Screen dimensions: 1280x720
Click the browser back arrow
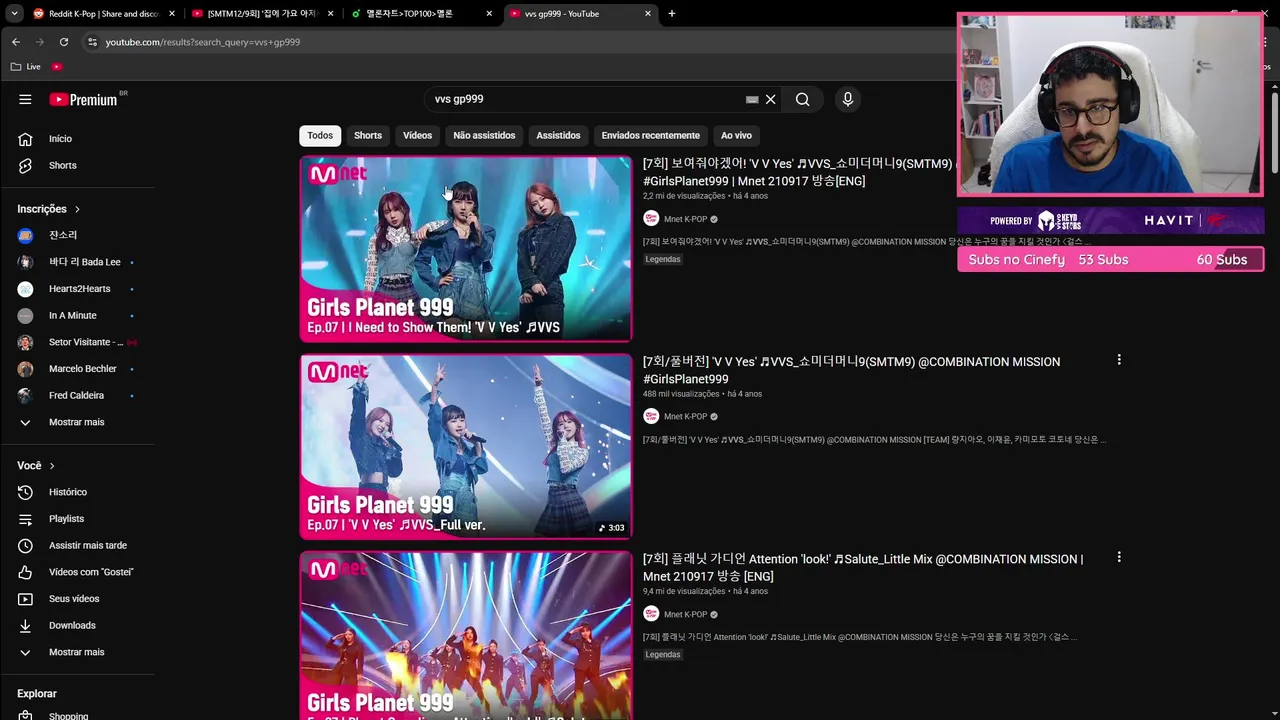pyautogui.click(x=15, y=42)
